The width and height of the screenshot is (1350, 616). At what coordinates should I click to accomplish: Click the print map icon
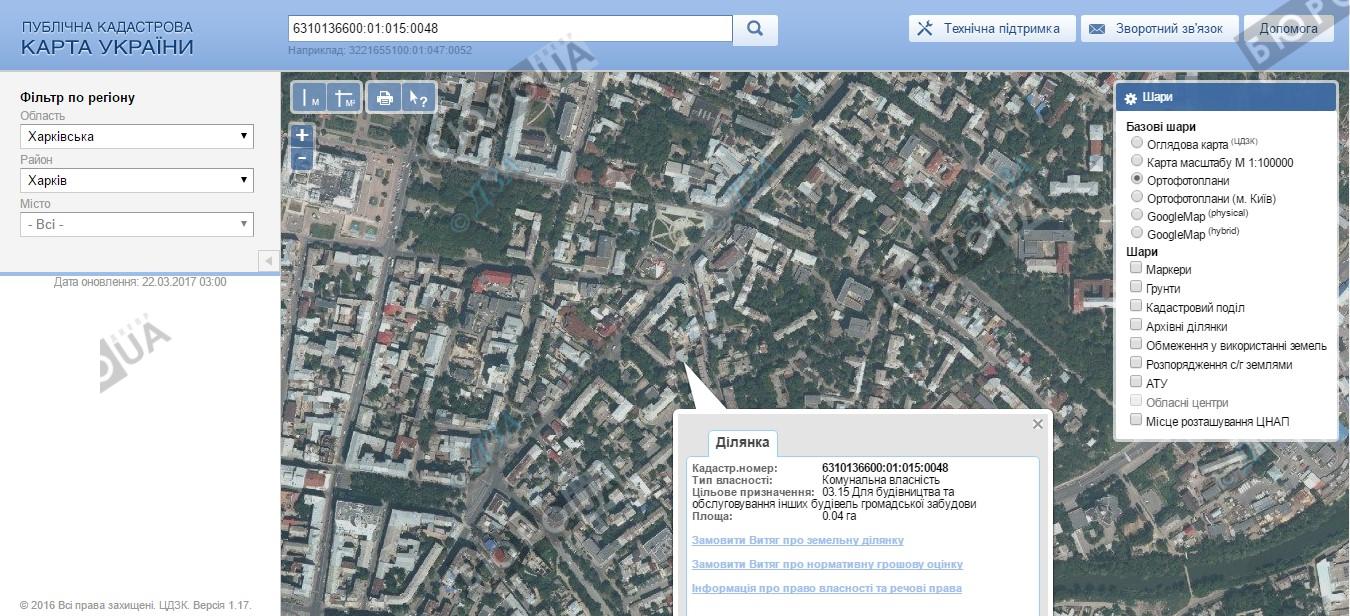click(384, 98)
